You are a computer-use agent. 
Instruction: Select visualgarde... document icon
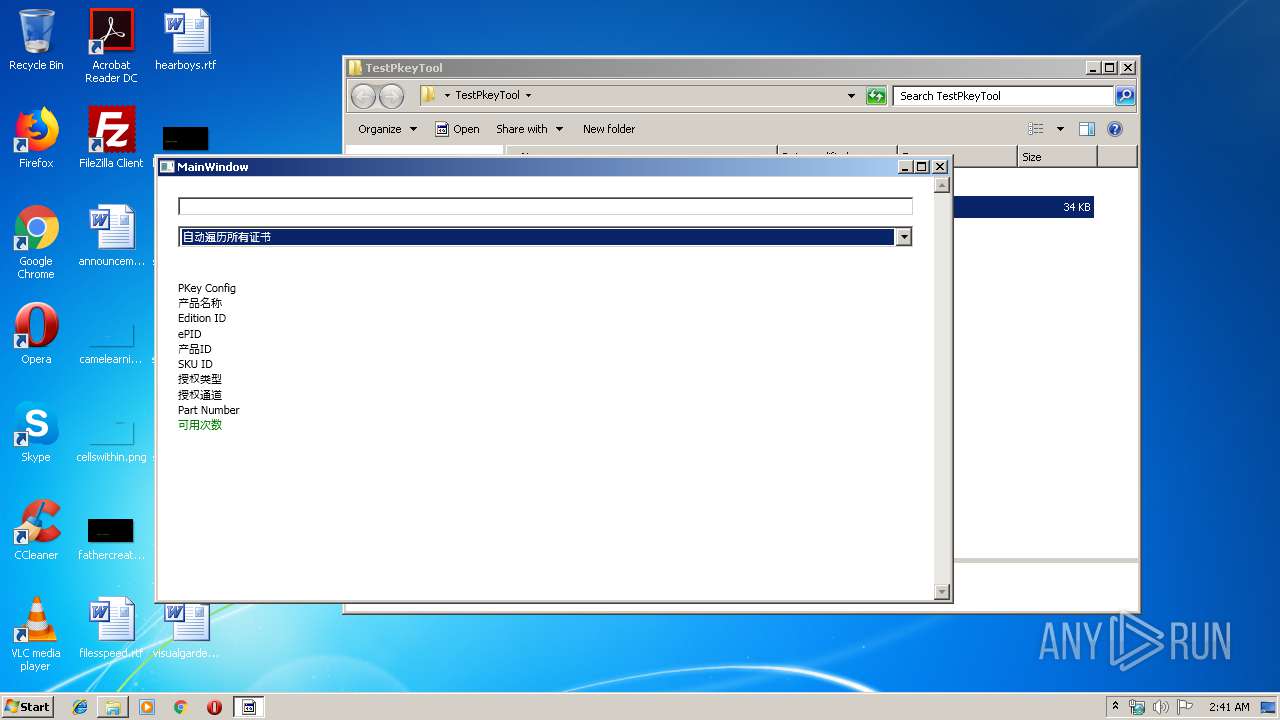(x=186, y=628)
